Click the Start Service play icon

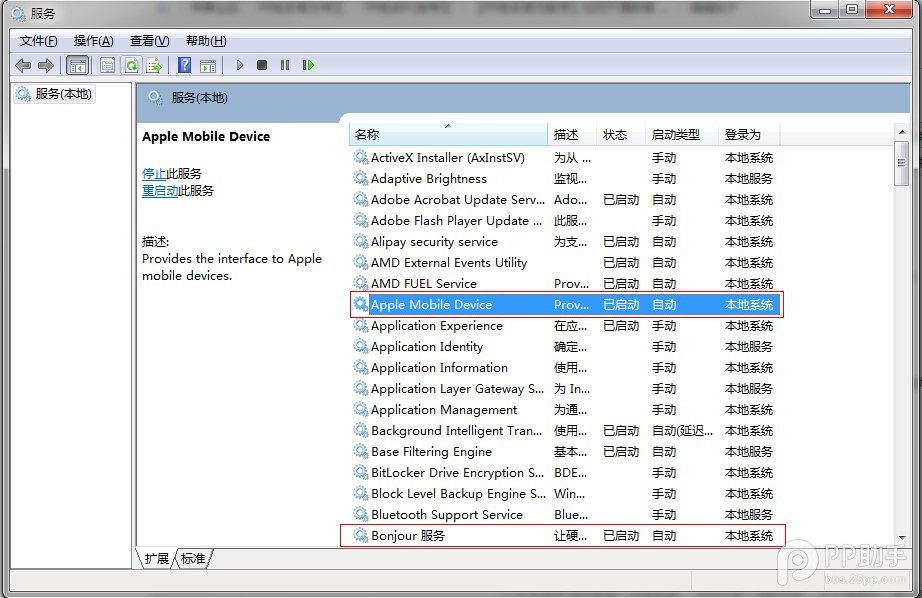[x=240, y=66]
